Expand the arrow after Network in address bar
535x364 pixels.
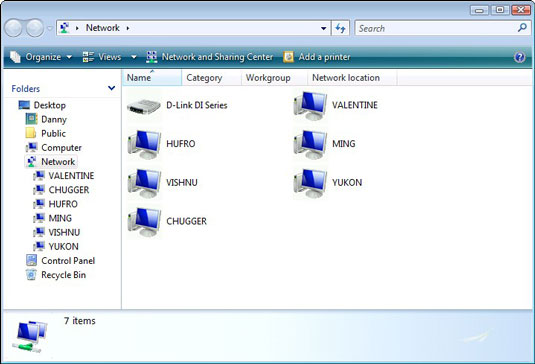coord(128,28)
